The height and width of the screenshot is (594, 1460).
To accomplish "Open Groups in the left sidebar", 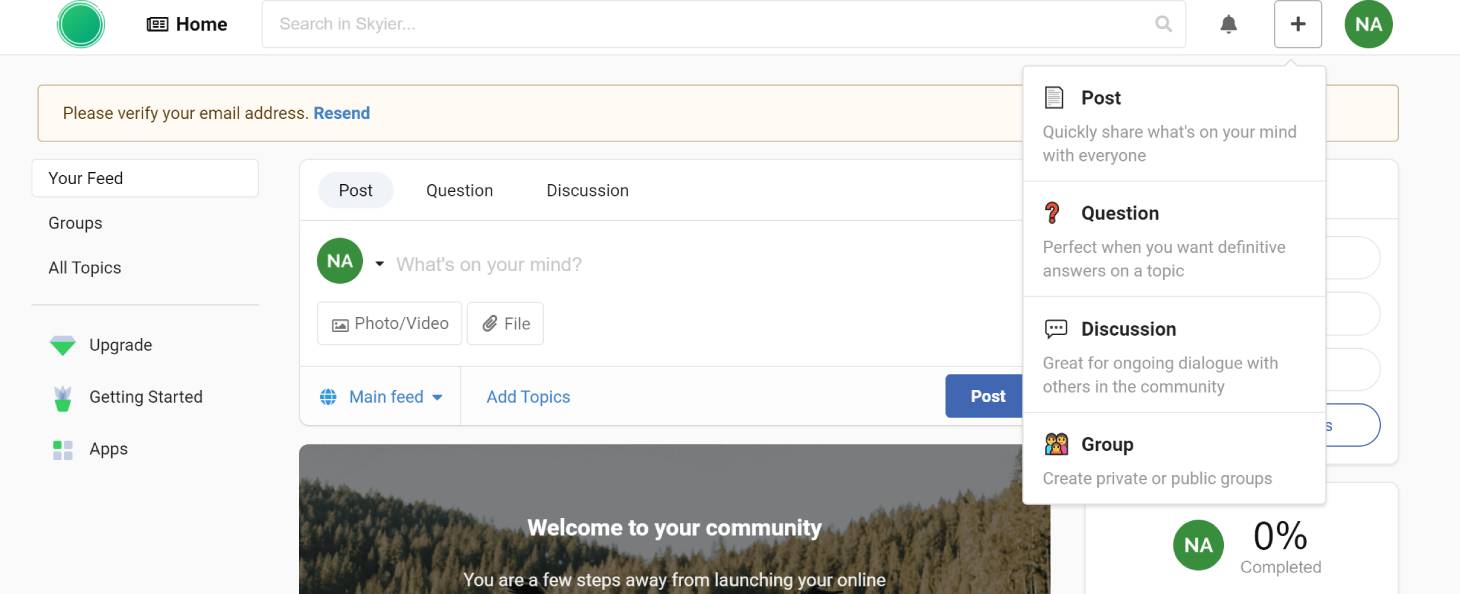I will pos(75,223).
